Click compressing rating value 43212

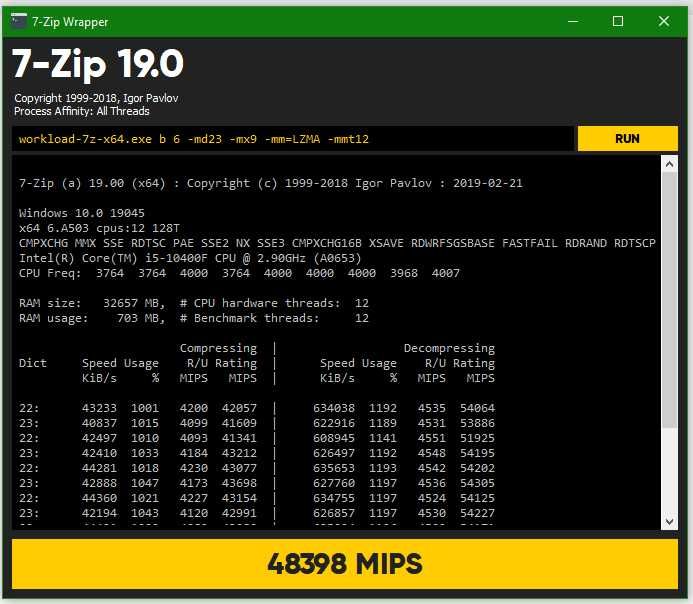[239, 453]
